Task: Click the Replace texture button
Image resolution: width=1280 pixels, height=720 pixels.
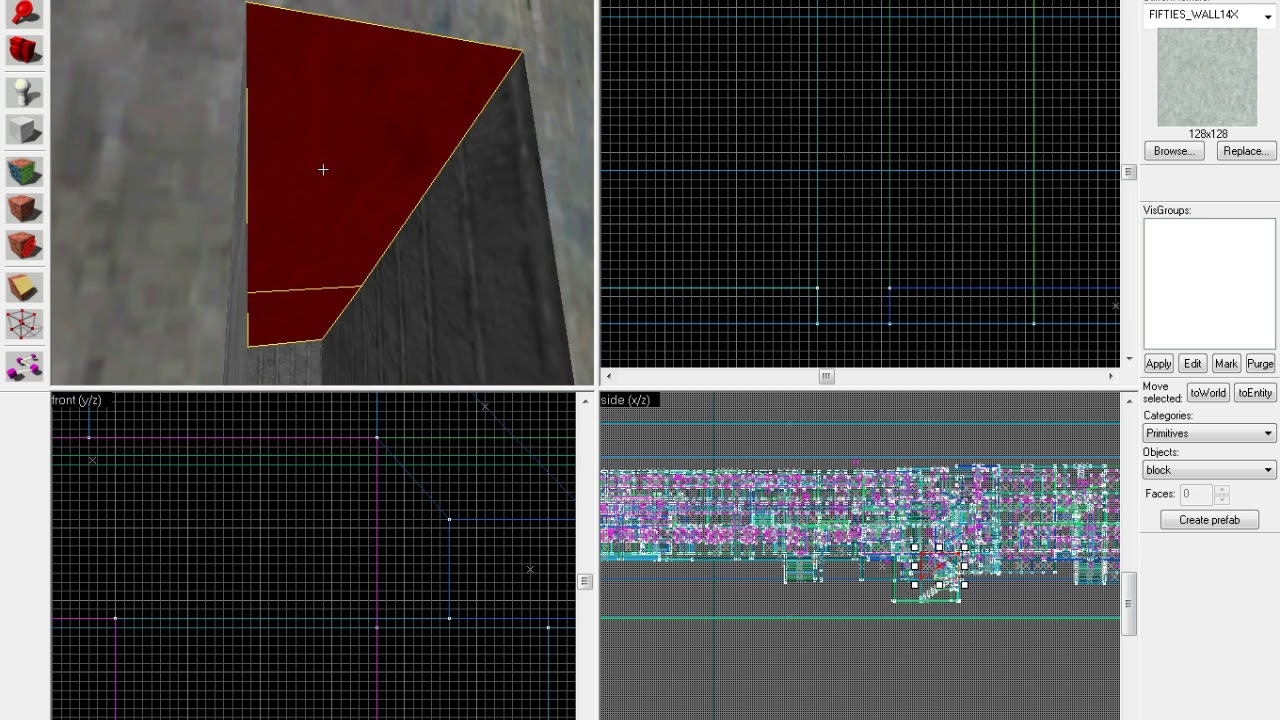Action: 1245,151
